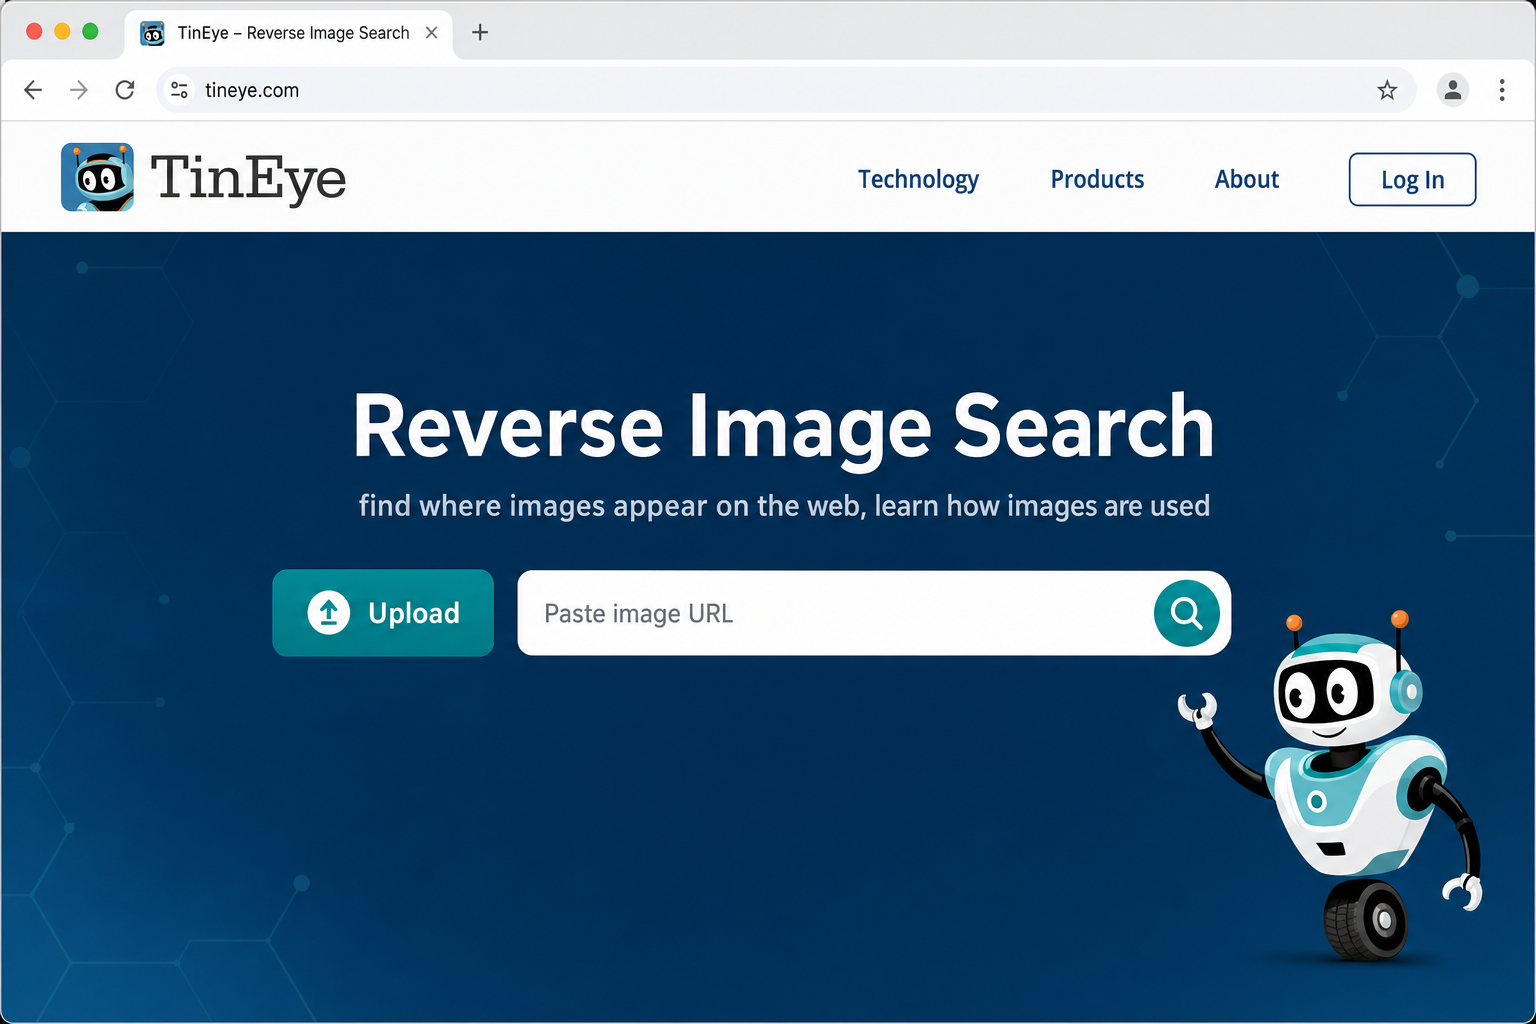Click the forward navigation arrow

tap(79, 89)
